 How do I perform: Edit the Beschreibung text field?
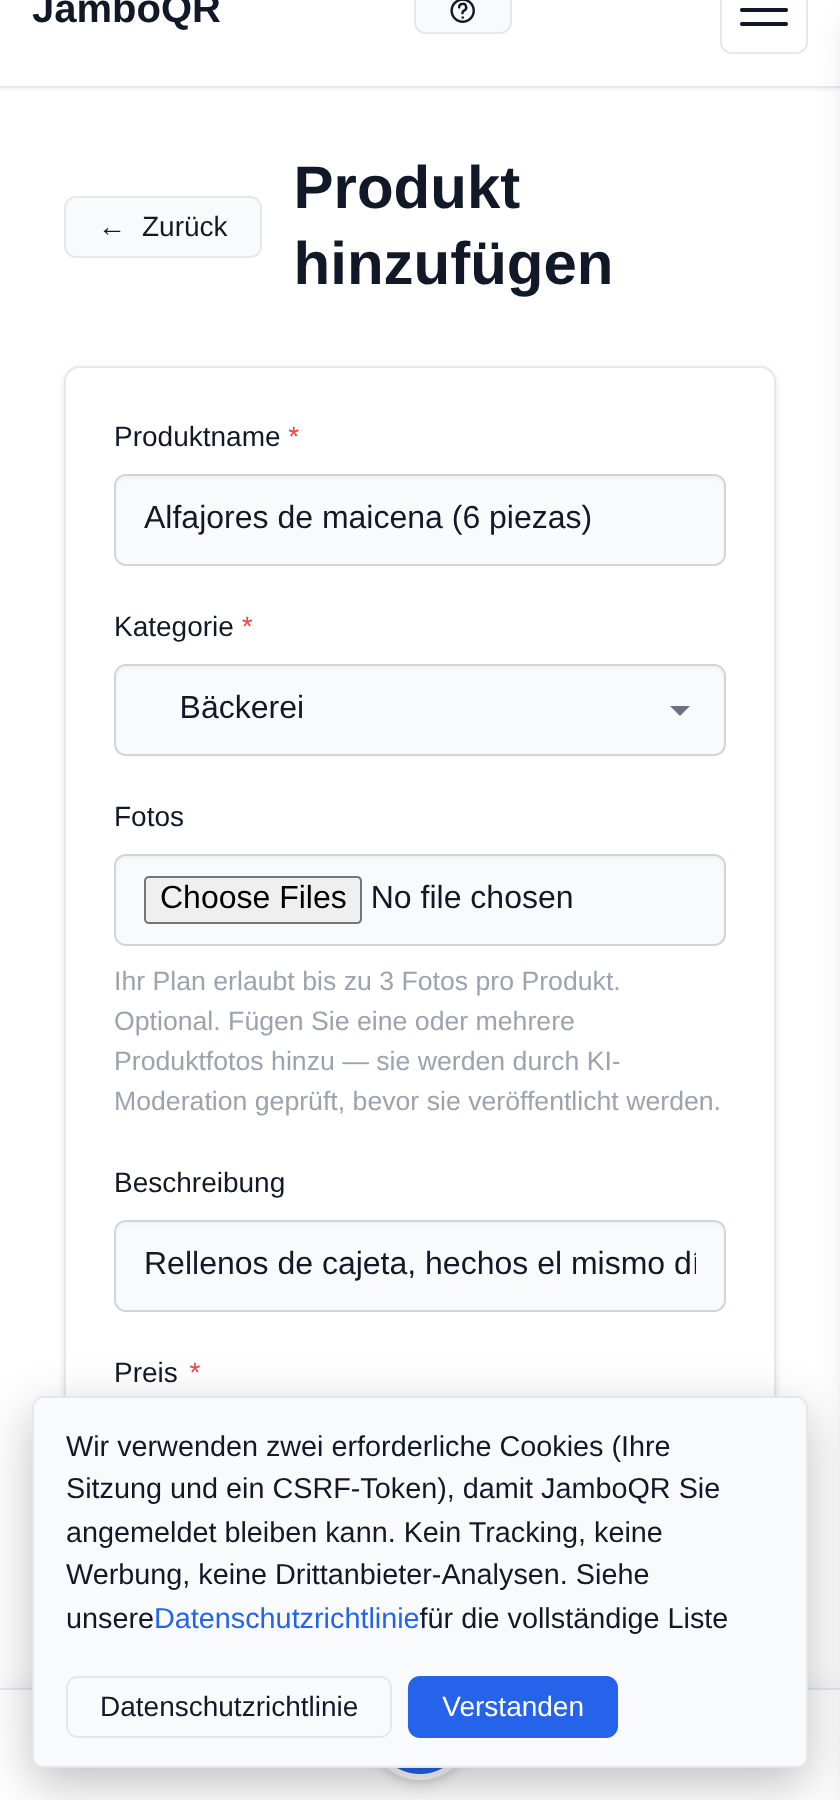pyautogui.click(x=420, y=1266)
